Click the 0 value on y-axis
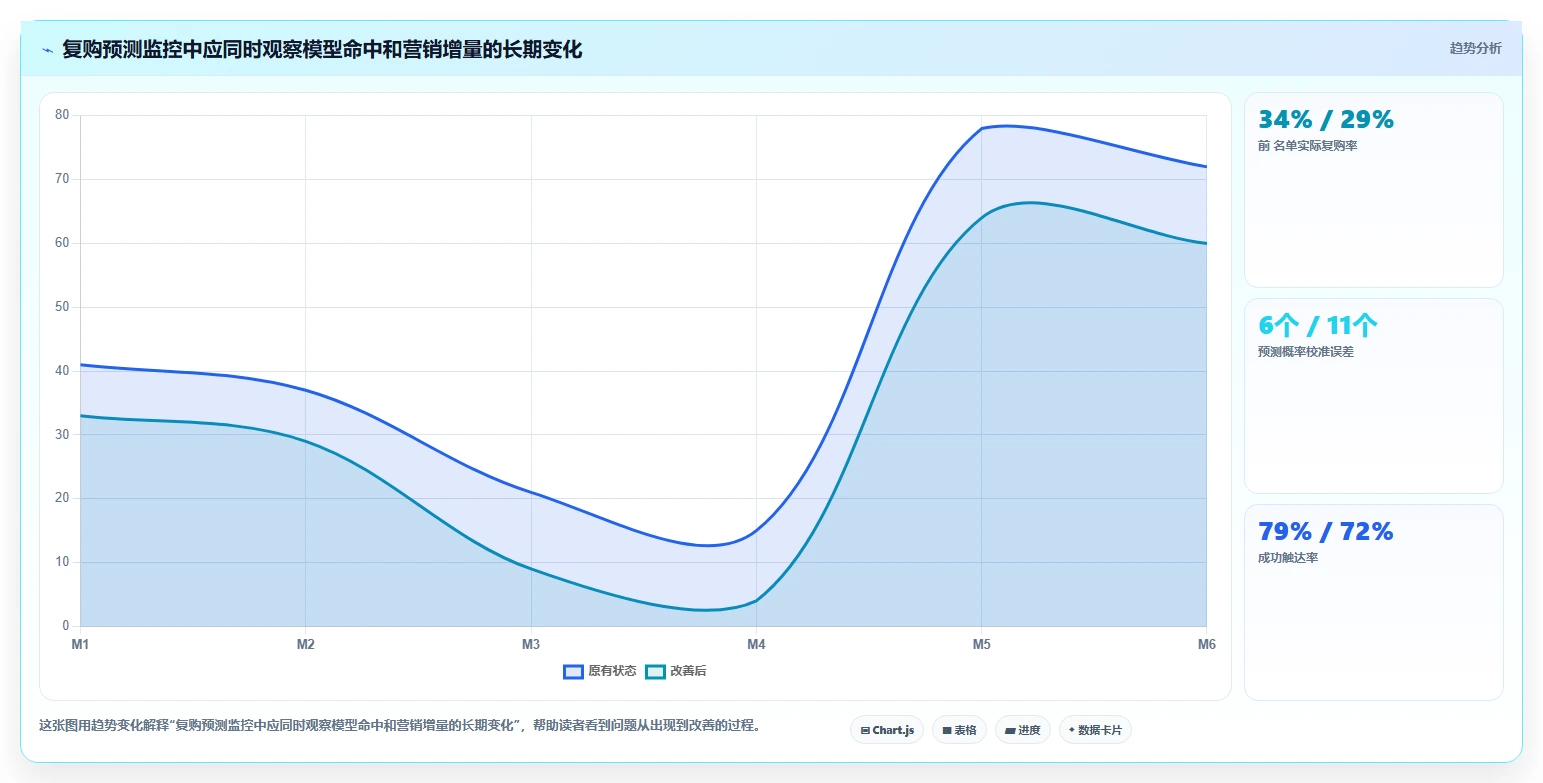 pyautogui.click(x=65, y=626)
